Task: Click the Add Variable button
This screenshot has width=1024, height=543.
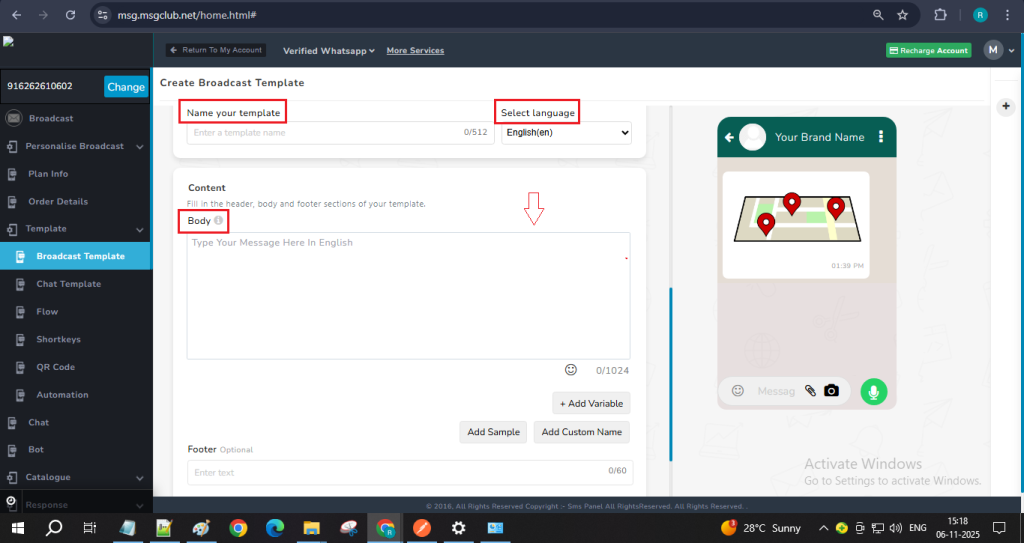Action: pos(590,403)
